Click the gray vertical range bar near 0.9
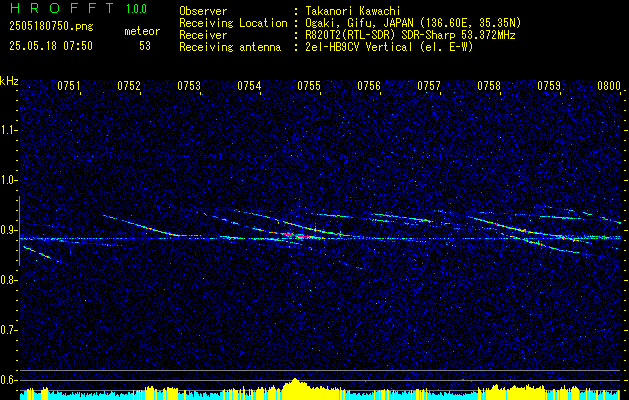 tap(19, 231)
